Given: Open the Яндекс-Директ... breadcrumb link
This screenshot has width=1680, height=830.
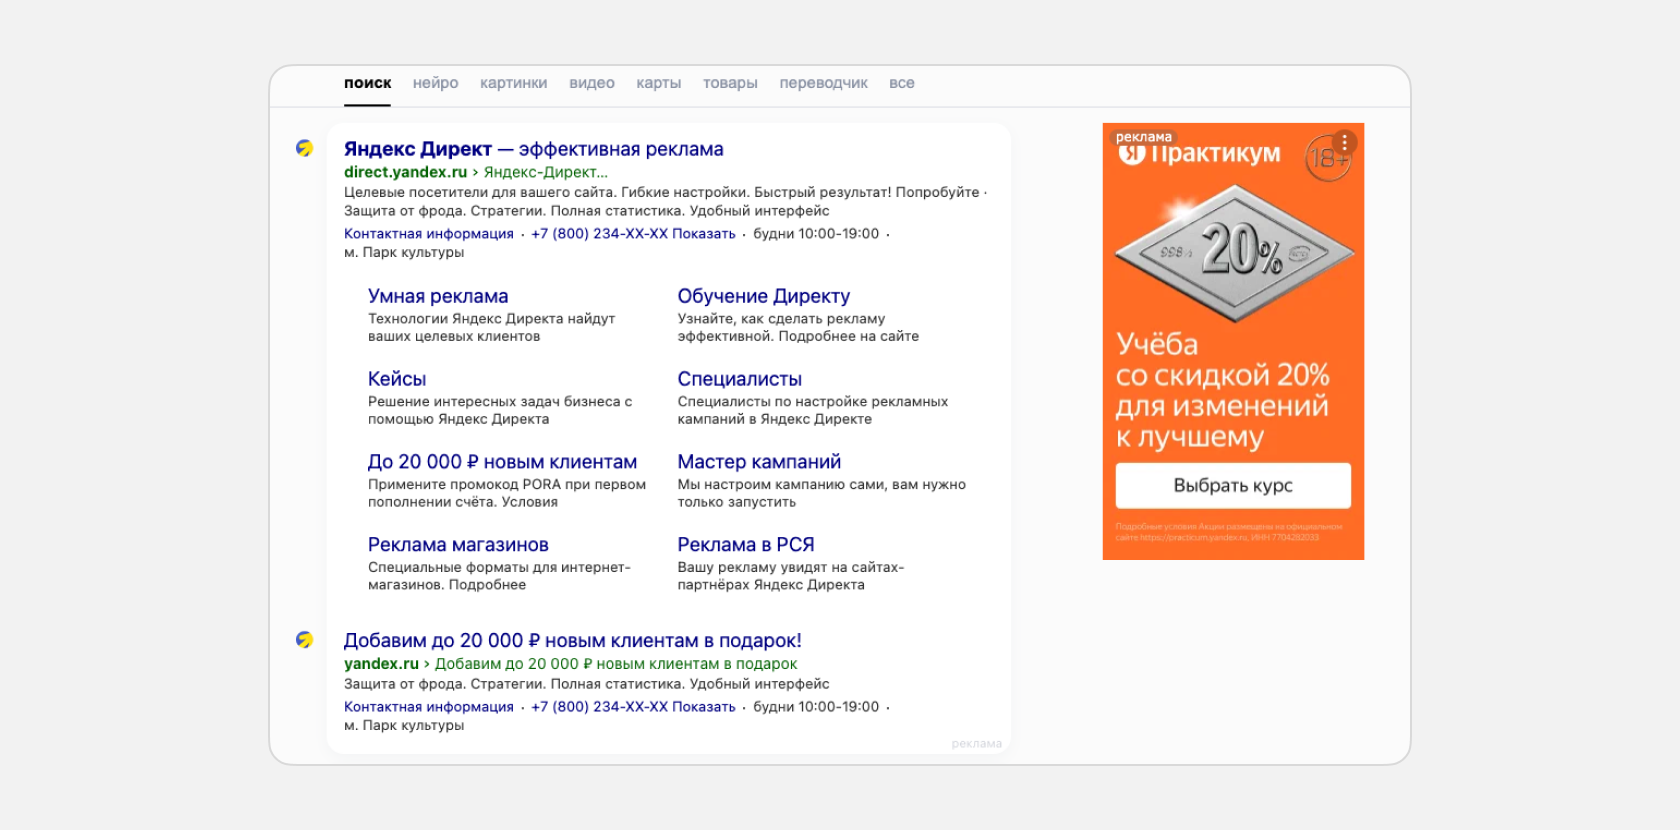Looking at the screenshot, I should pos(545,172).
